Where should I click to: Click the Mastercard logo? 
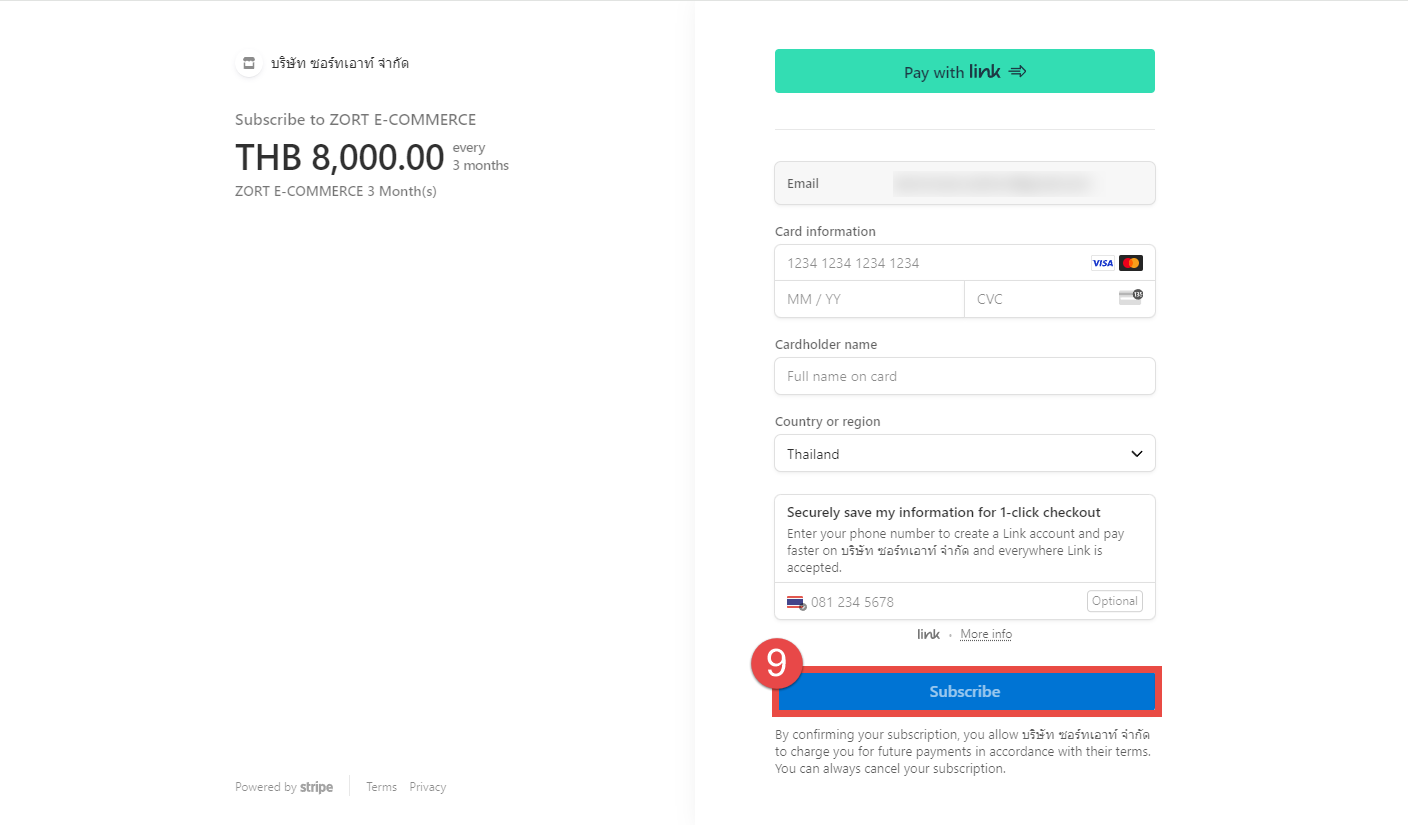1131,263
